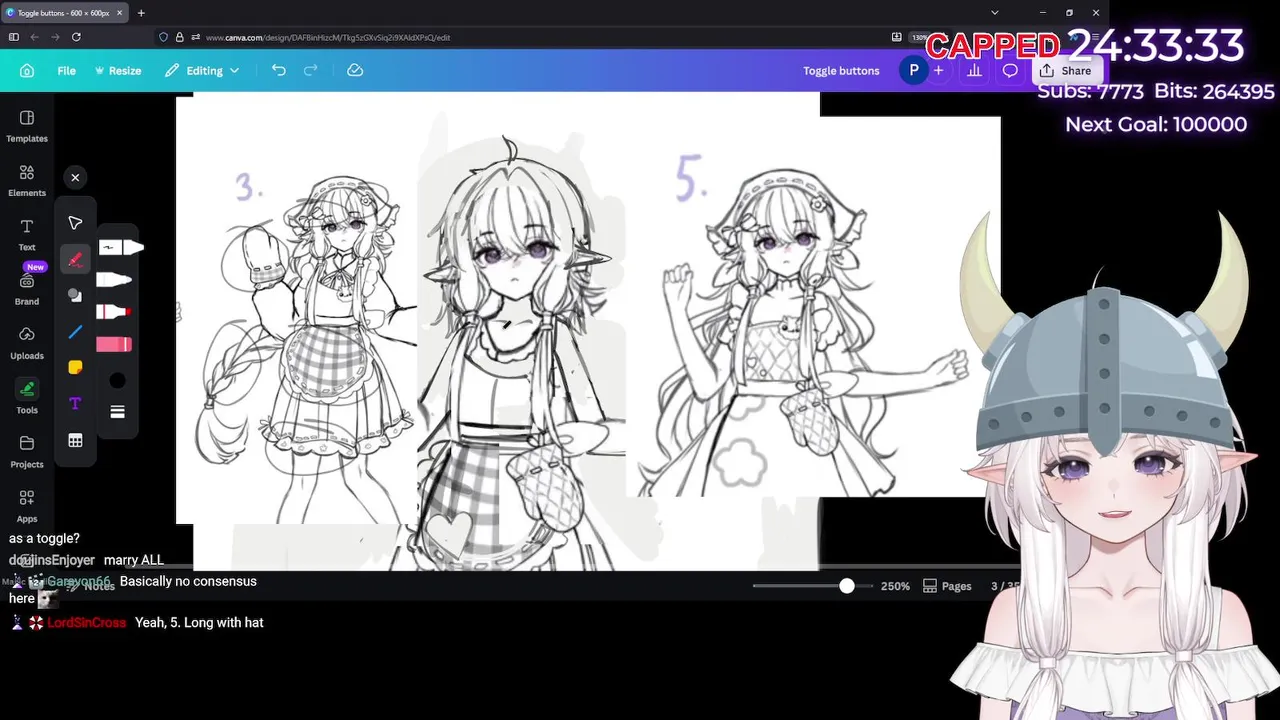The width and height of the screenshot is (1280, 720).
Task: Open the Resize option
Action: [x=118, y=71]
